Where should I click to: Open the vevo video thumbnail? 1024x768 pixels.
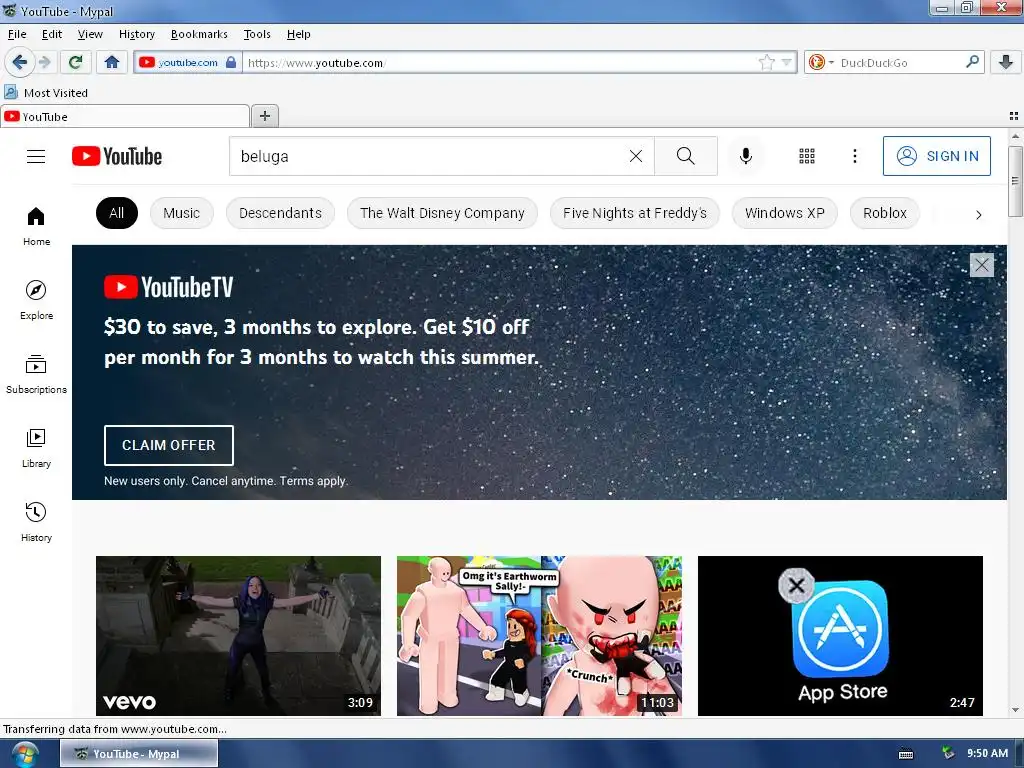238,636
